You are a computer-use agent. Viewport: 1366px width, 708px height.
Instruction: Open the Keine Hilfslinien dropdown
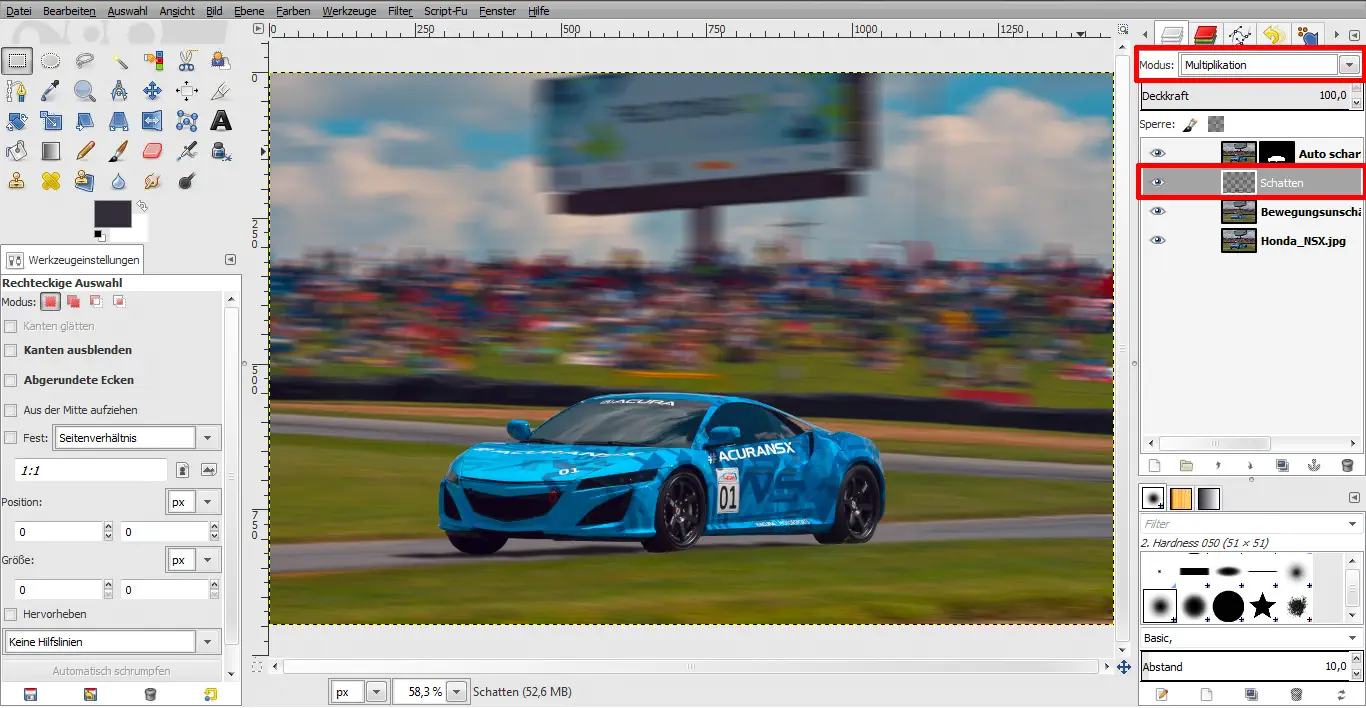[208, 642]
